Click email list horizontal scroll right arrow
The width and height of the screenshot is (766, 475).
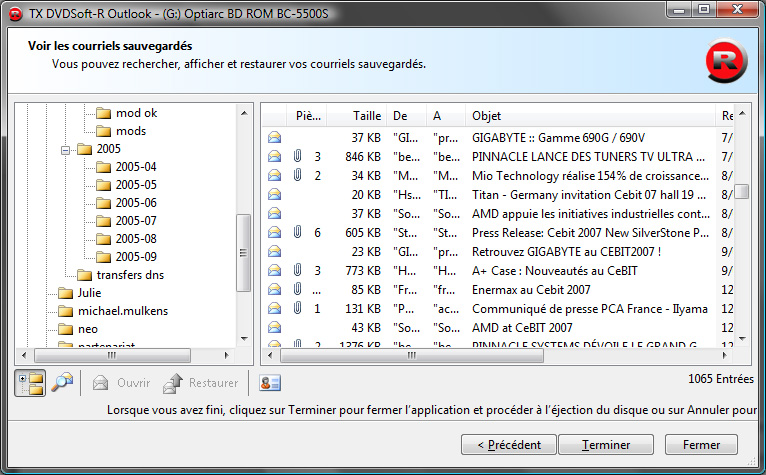[725, 356]
